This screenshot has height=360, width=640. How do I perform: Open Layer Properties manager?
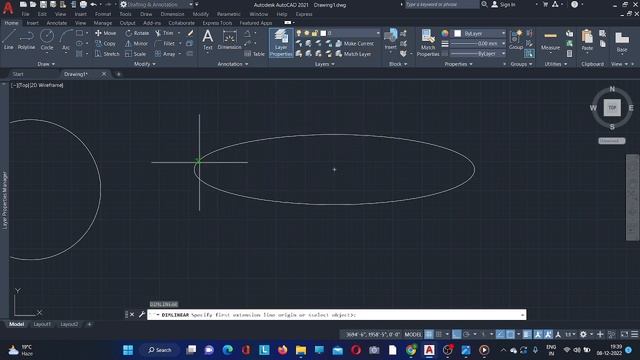click(x=281, y=42)
